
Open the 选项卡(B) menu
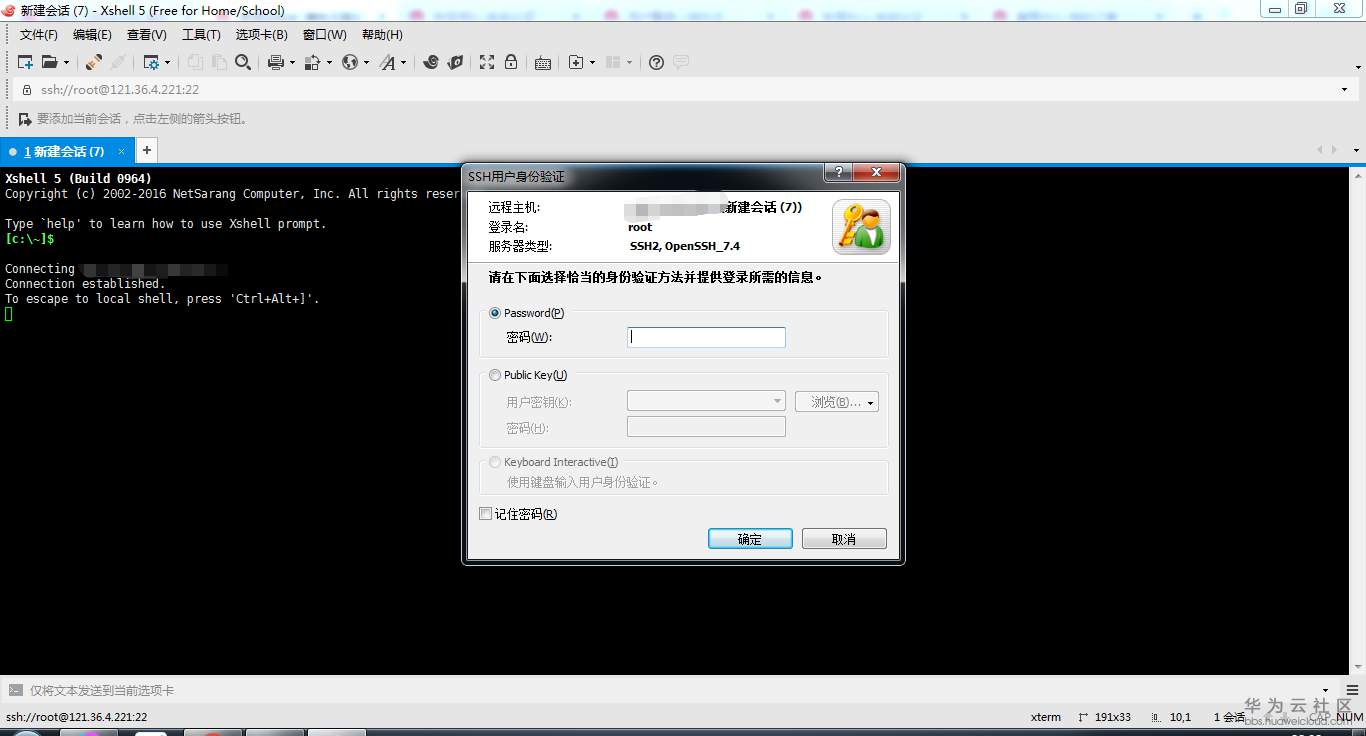pyautogui.click(x=262, y=35)
